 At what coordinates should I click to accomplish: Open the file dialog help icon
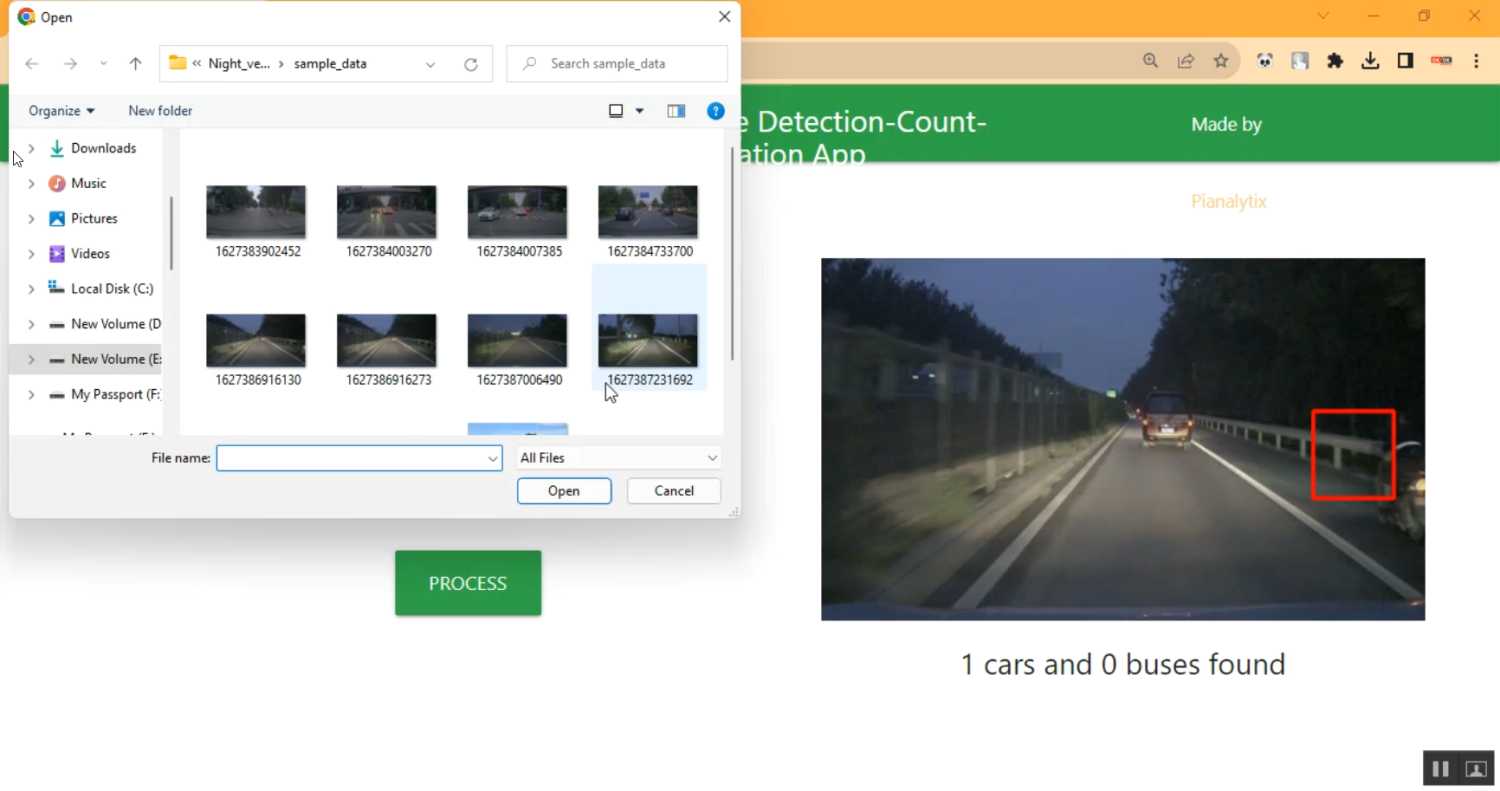coord(716,111)
